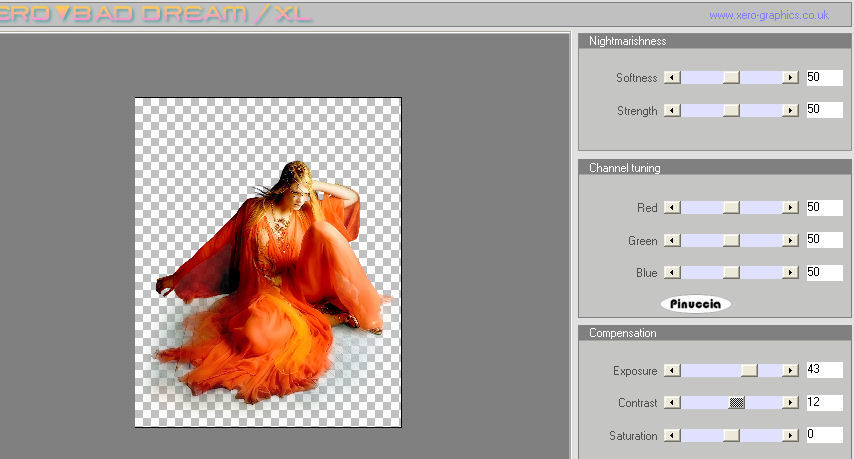Click the Compensation section header
854x459 pixels.
(715, 333)
